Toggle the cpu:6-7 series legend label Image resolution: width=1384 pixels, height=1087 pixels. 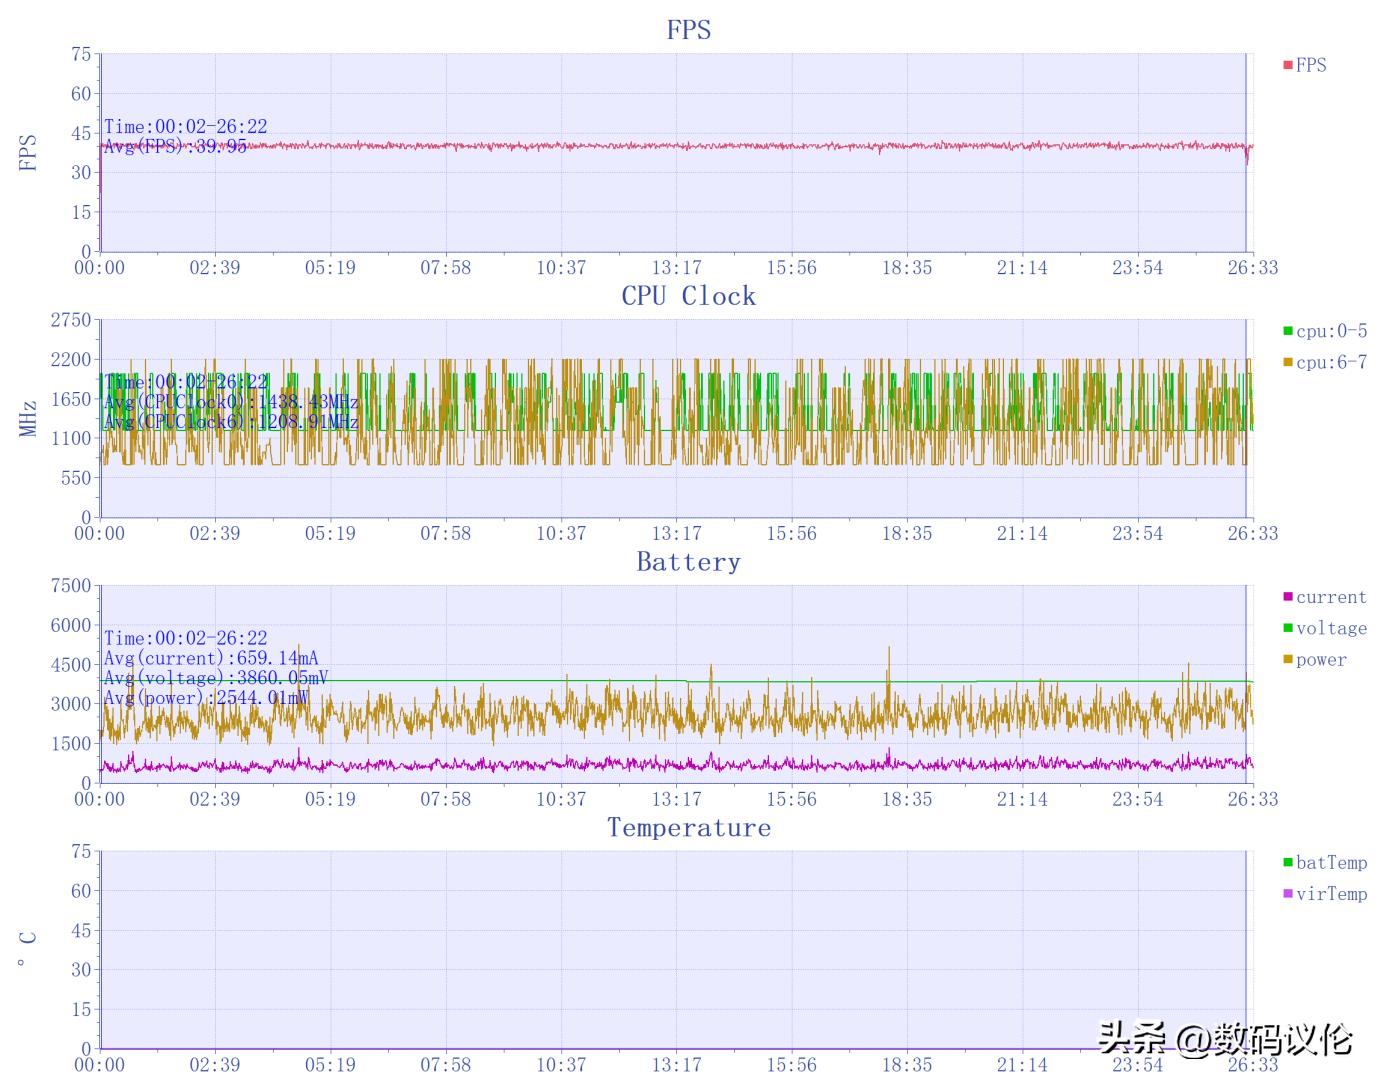tap(1331, 362)
